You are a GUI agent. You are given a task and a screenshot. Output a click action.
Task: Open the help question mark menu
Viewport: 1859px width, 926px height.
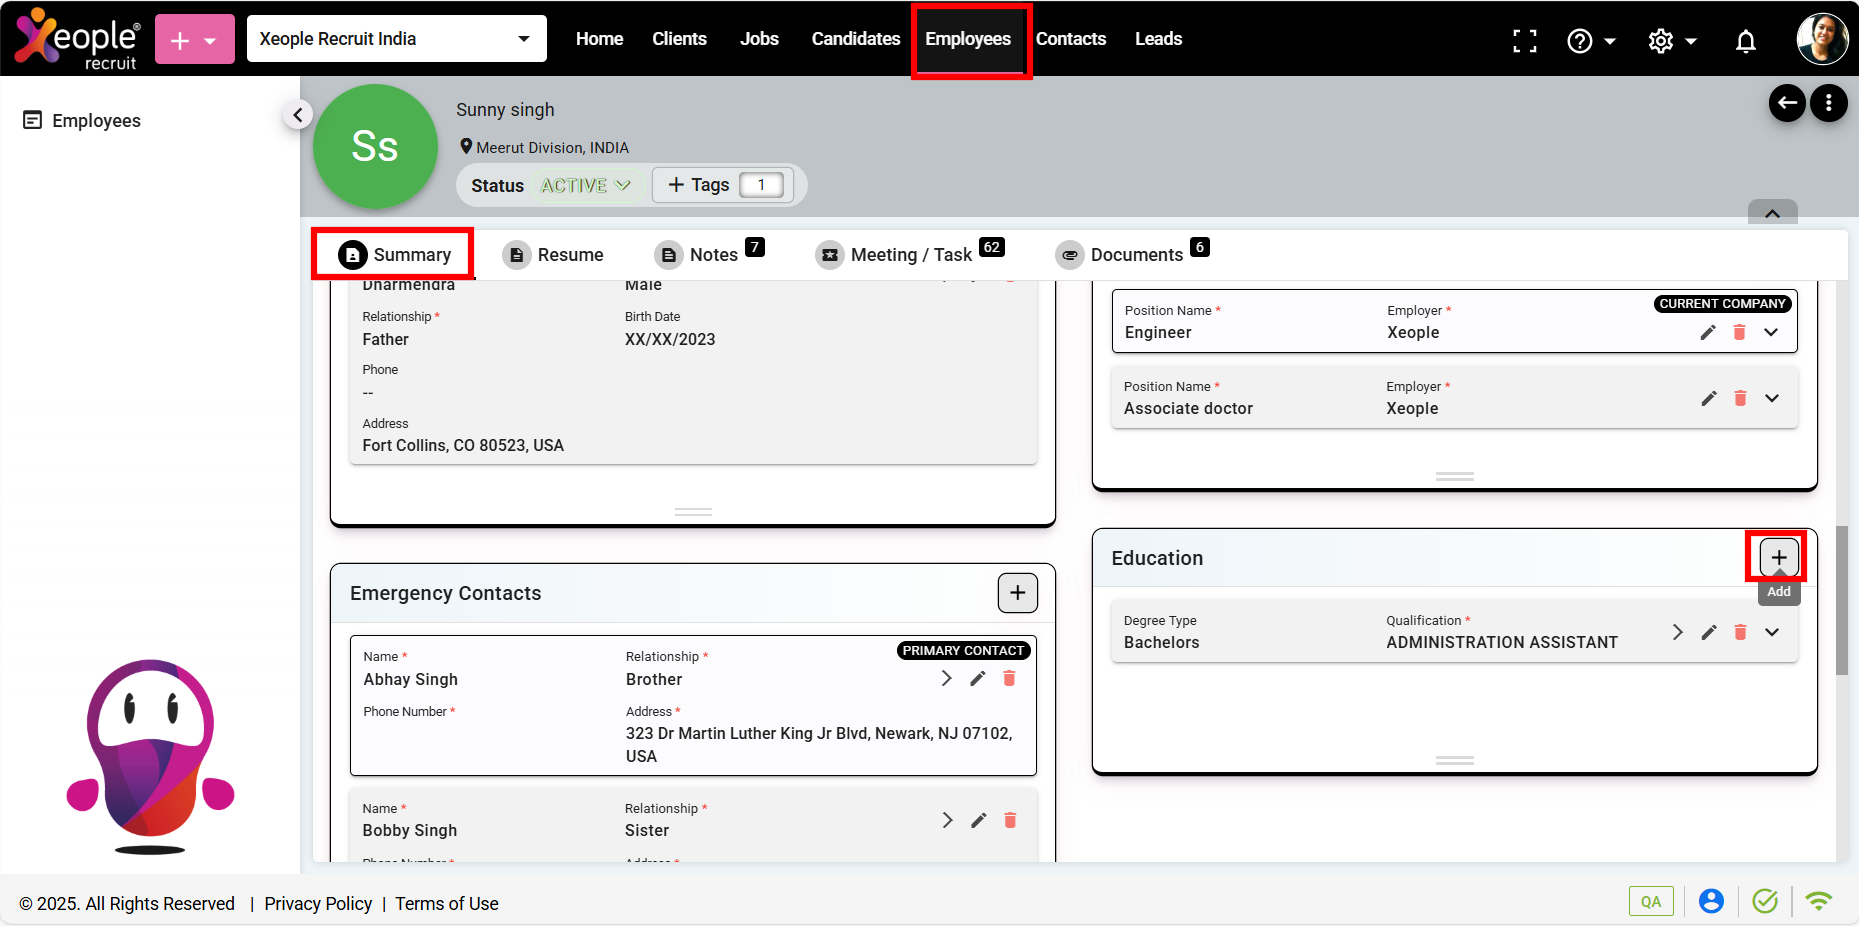pos(1591,41)
